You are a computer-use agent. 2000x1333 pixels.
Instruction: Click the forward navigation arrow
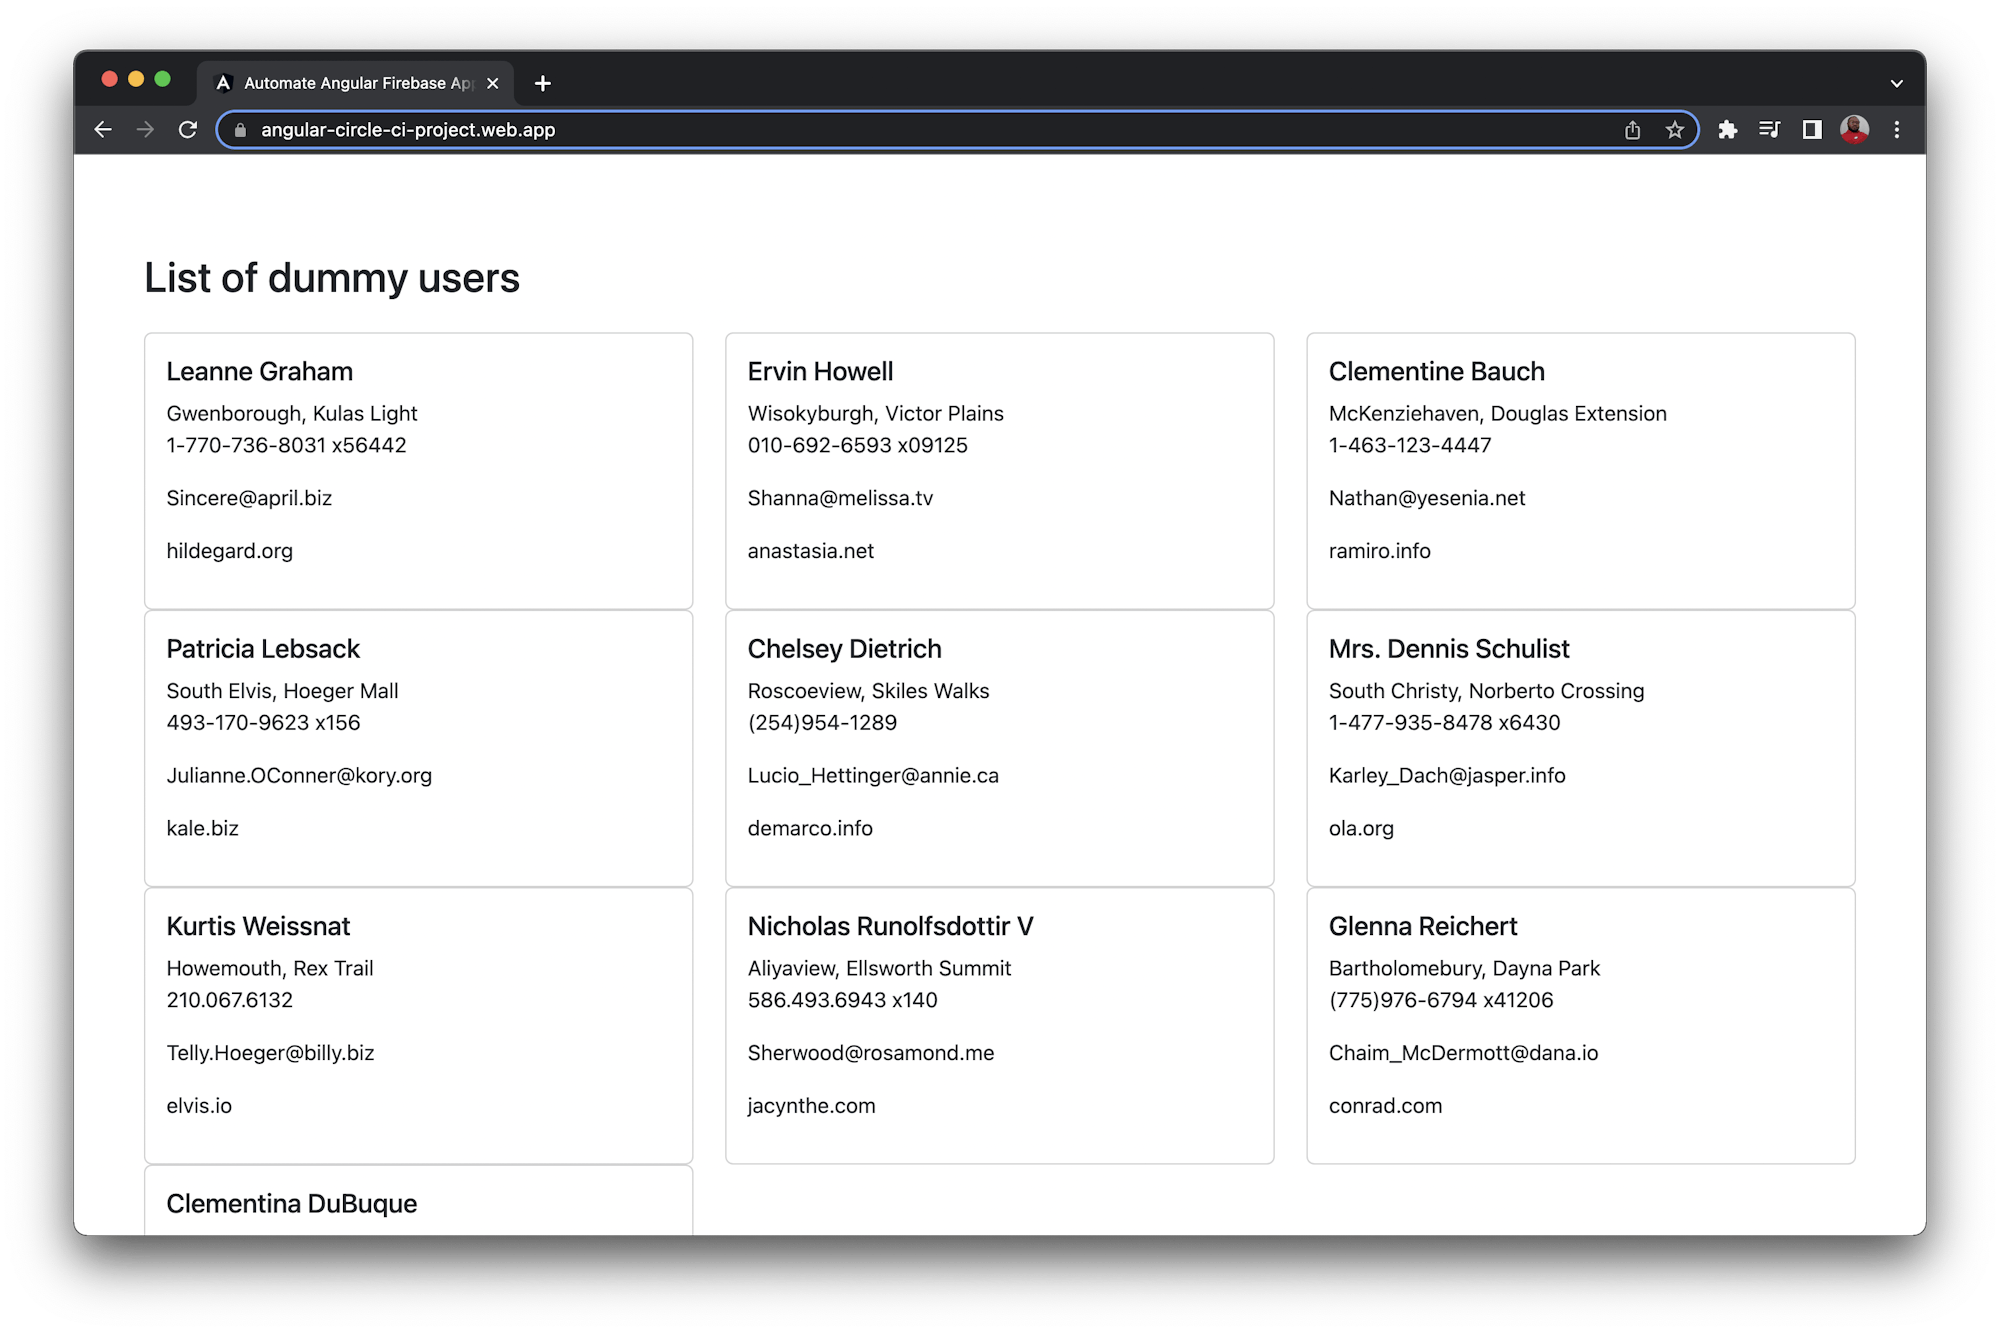pyautogui.click(x=146, y=129)
